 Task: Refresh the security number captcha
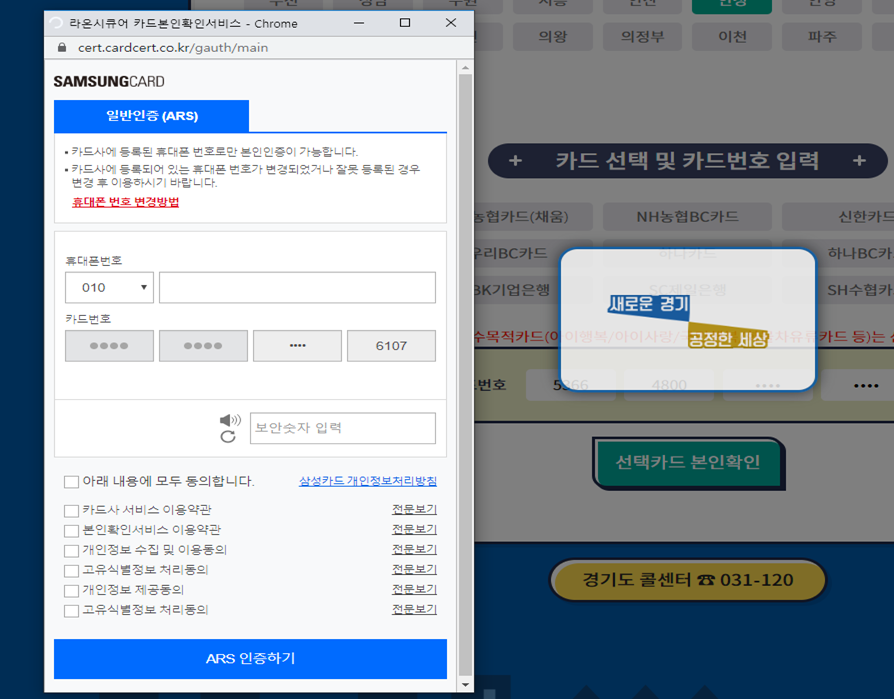(228, 437)
